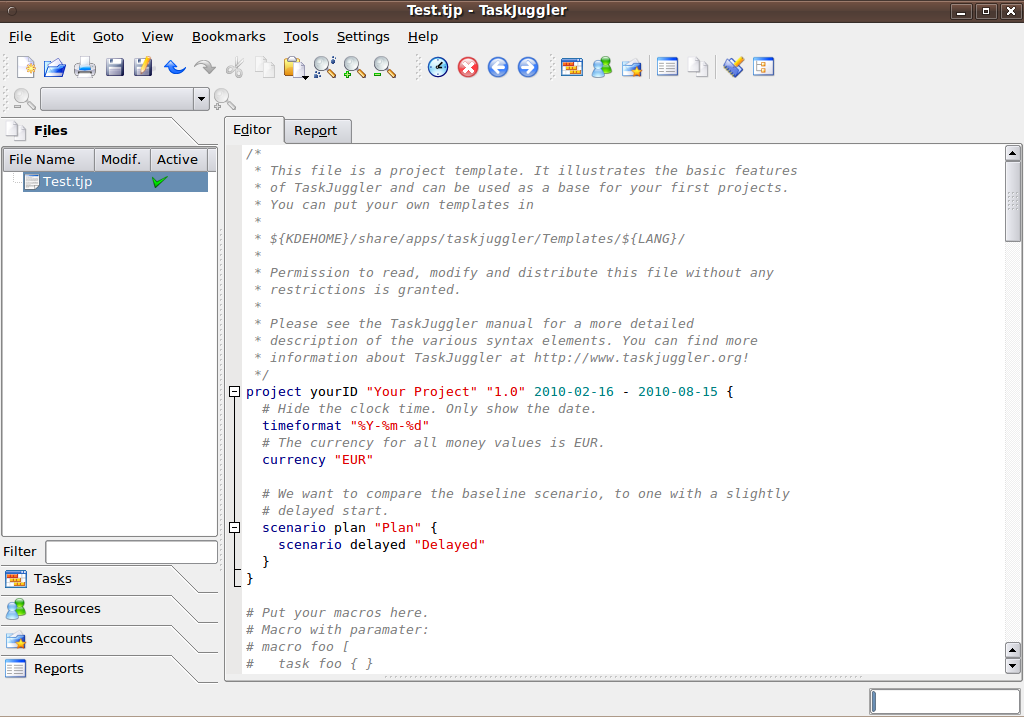
Task: Click the New file toolbar icon
Action: pyautogui.click(x=26, y=68)
